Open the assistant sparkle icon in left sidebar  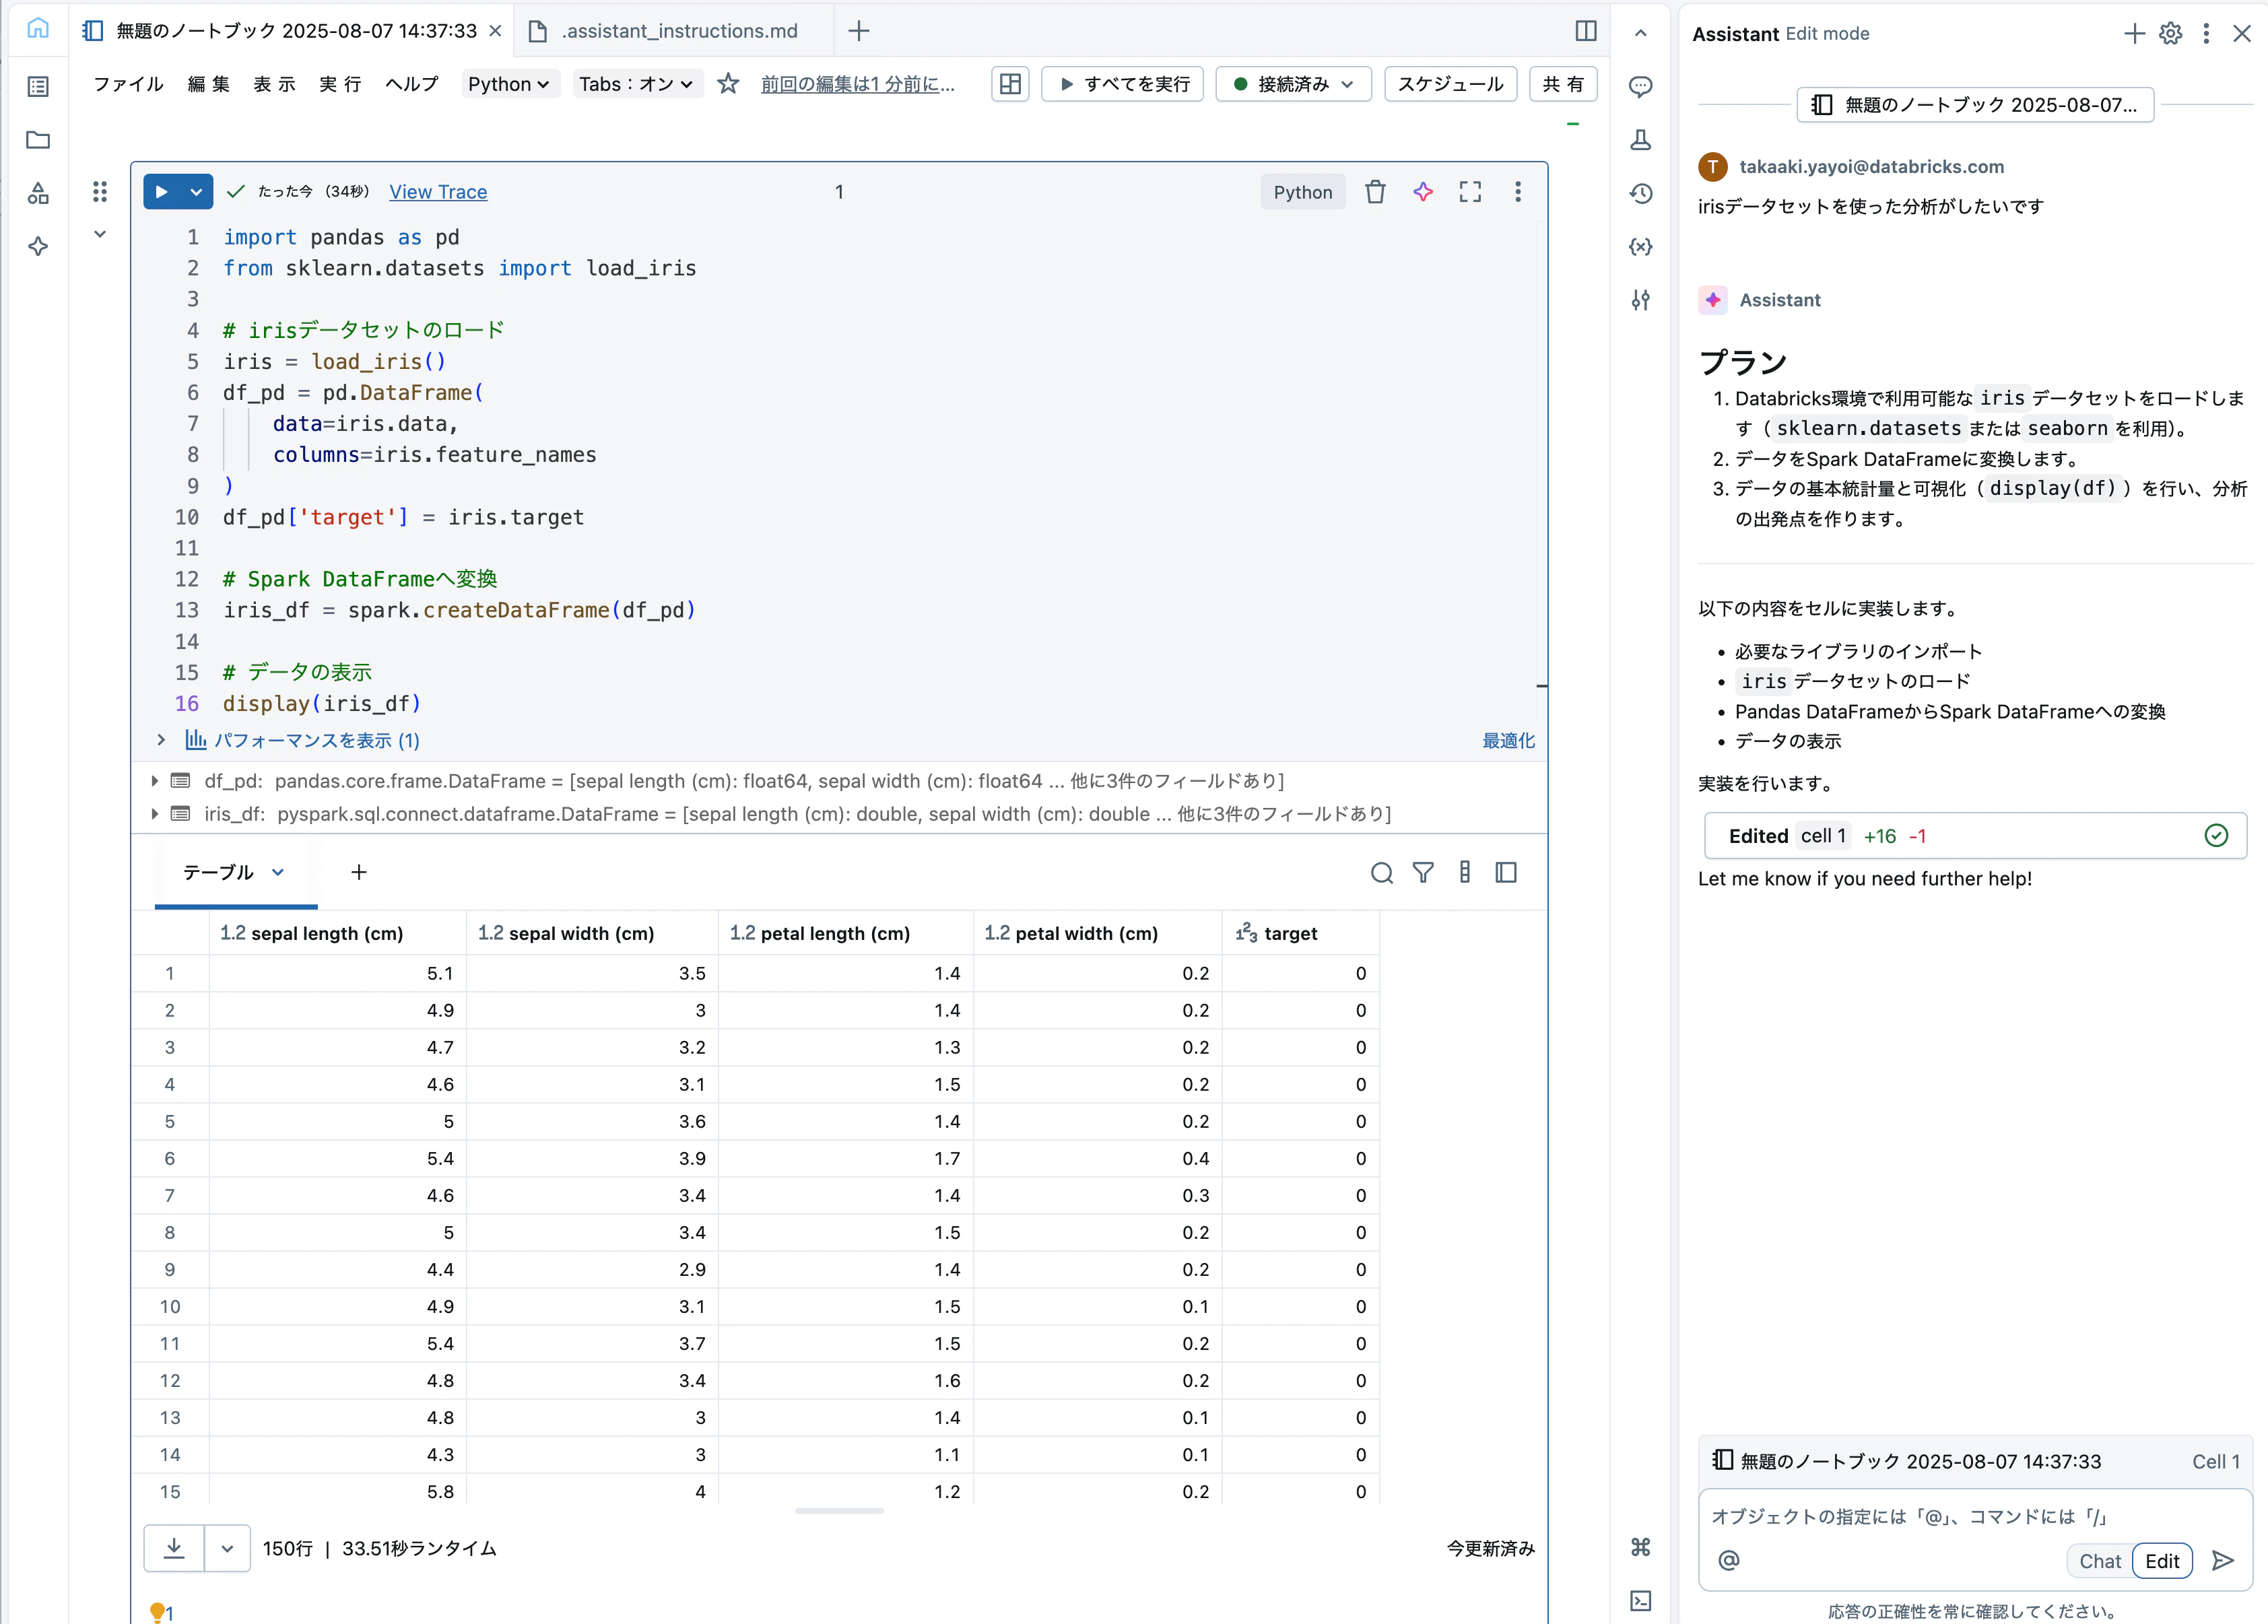pyautogui.click(x=38, y=246)
